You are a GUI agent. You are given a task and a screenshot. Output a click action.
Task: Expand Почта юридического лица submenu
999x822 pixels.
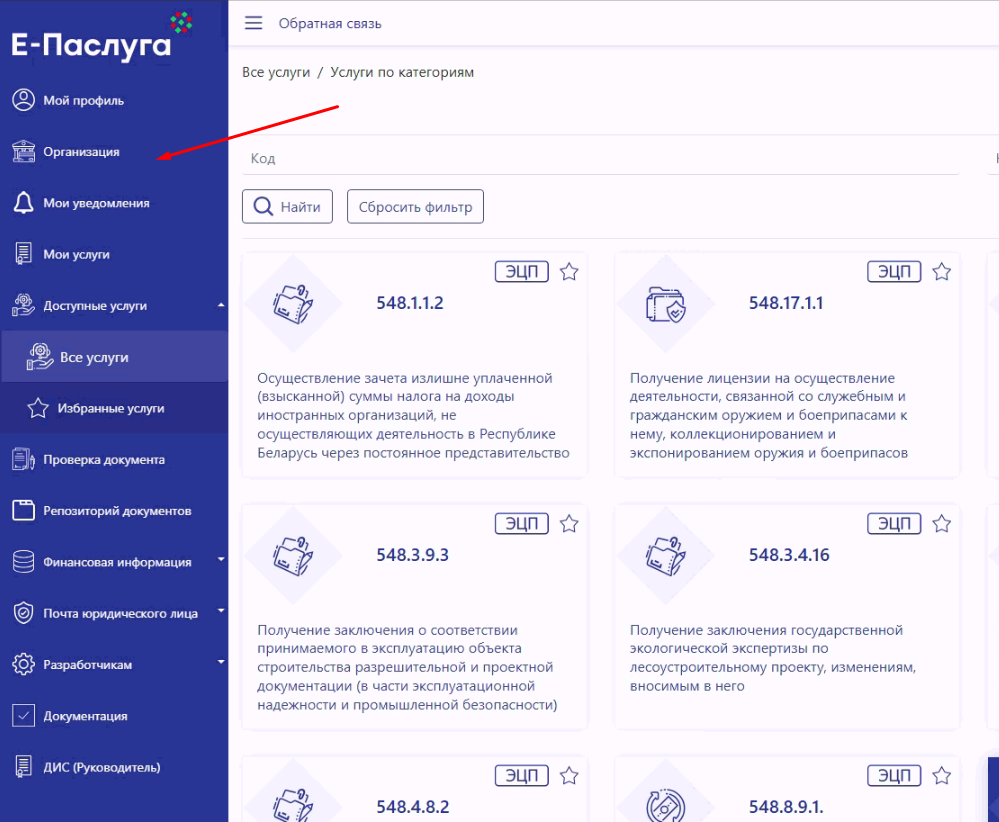[220, 613]
